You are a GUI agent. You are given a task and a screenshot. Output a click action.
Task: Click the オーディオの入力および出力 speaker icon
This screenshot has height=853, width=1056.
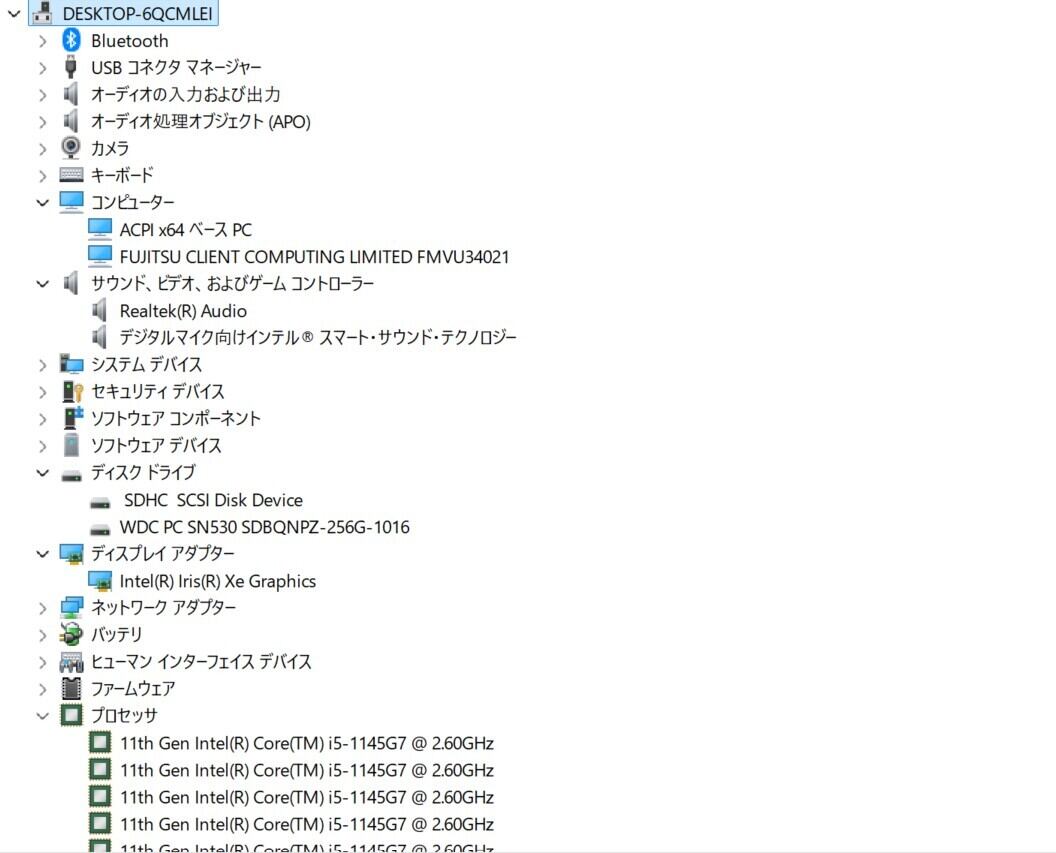(71, 94)
